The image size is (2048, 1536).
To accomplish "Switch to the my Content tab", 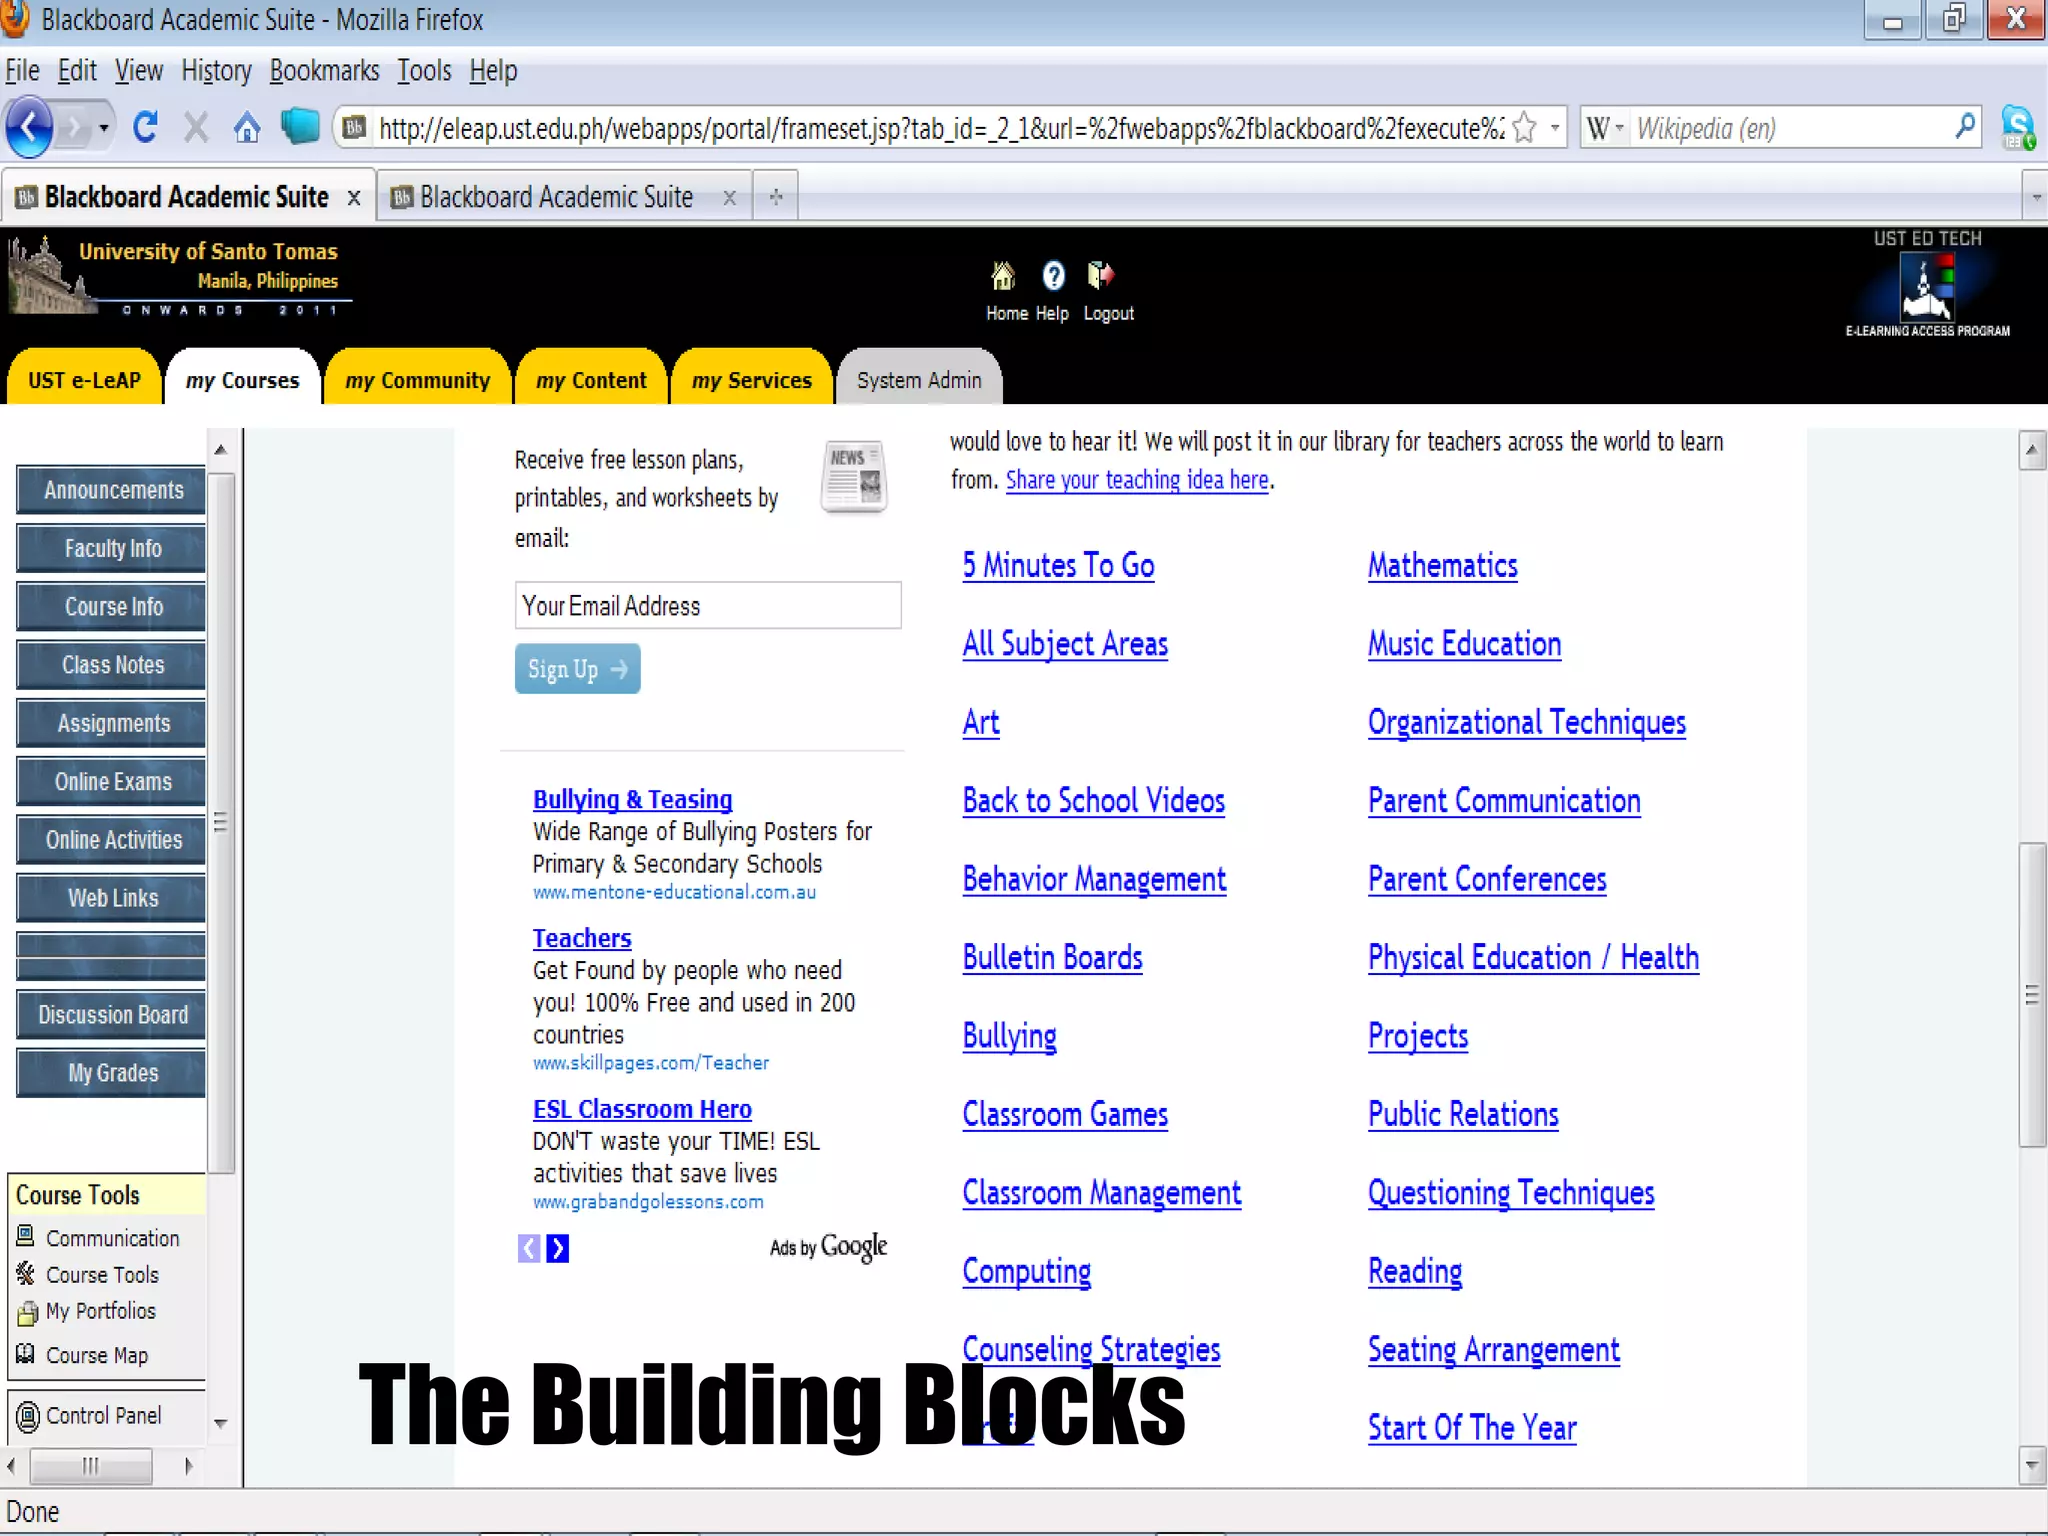I will click(x=591, y=380).
